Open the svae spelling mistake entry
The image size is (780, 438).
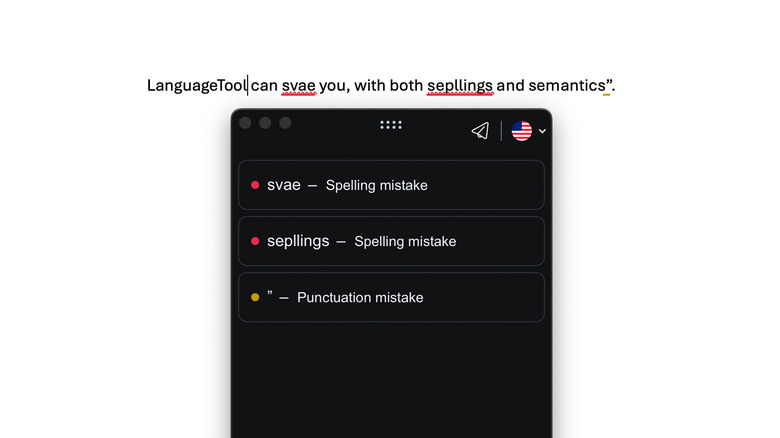[391, 185]
